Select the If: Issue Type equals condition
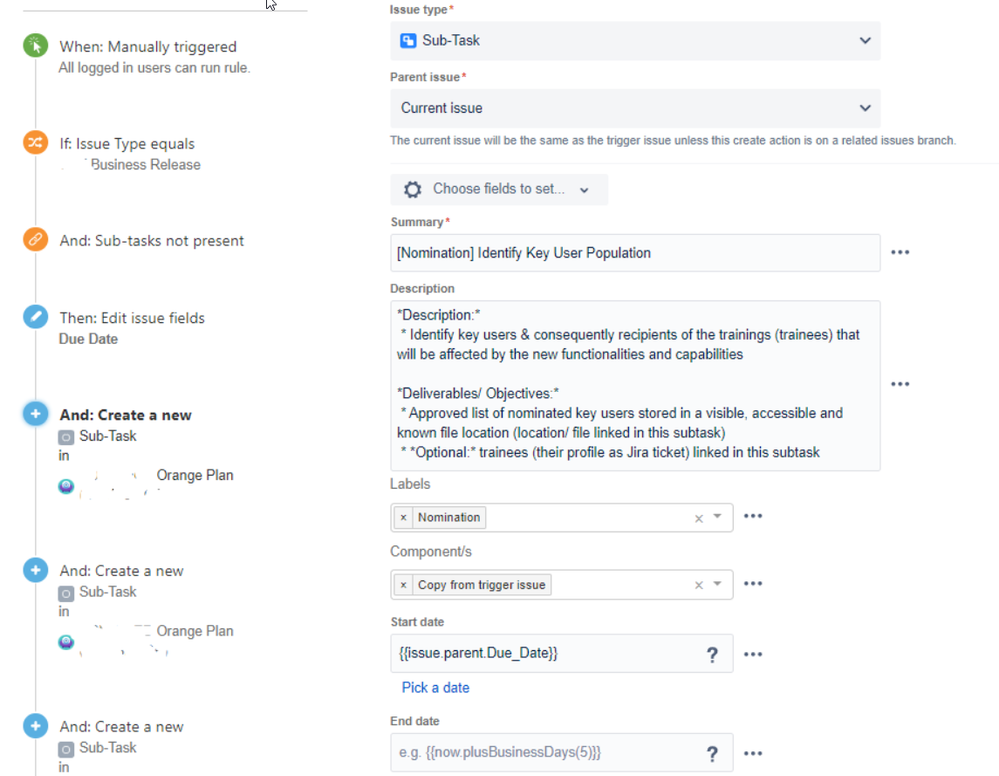The width and height of the screenshot is (999, 776). click(127, 144)
